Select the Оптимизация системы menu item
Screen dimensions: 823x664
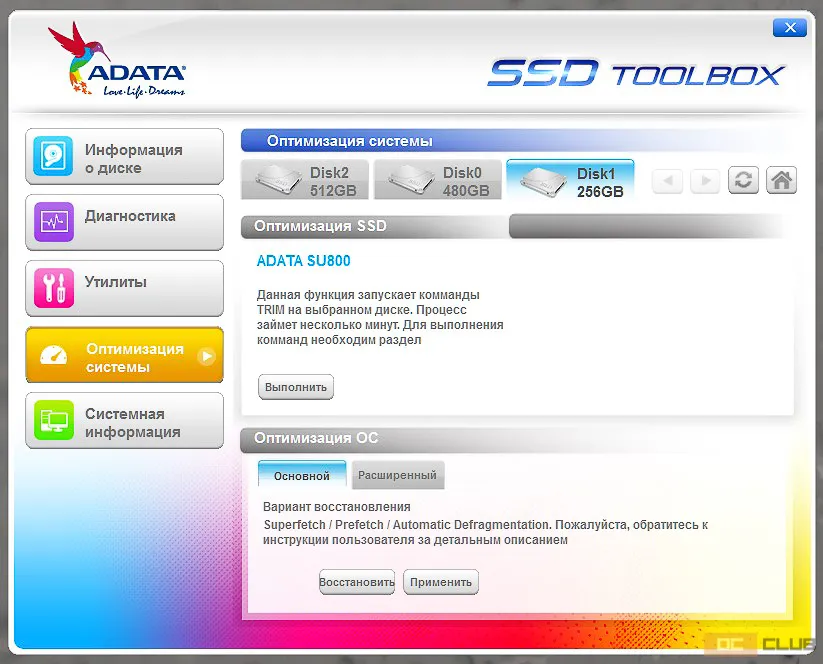pyautogui.click(x=124, y=355)
